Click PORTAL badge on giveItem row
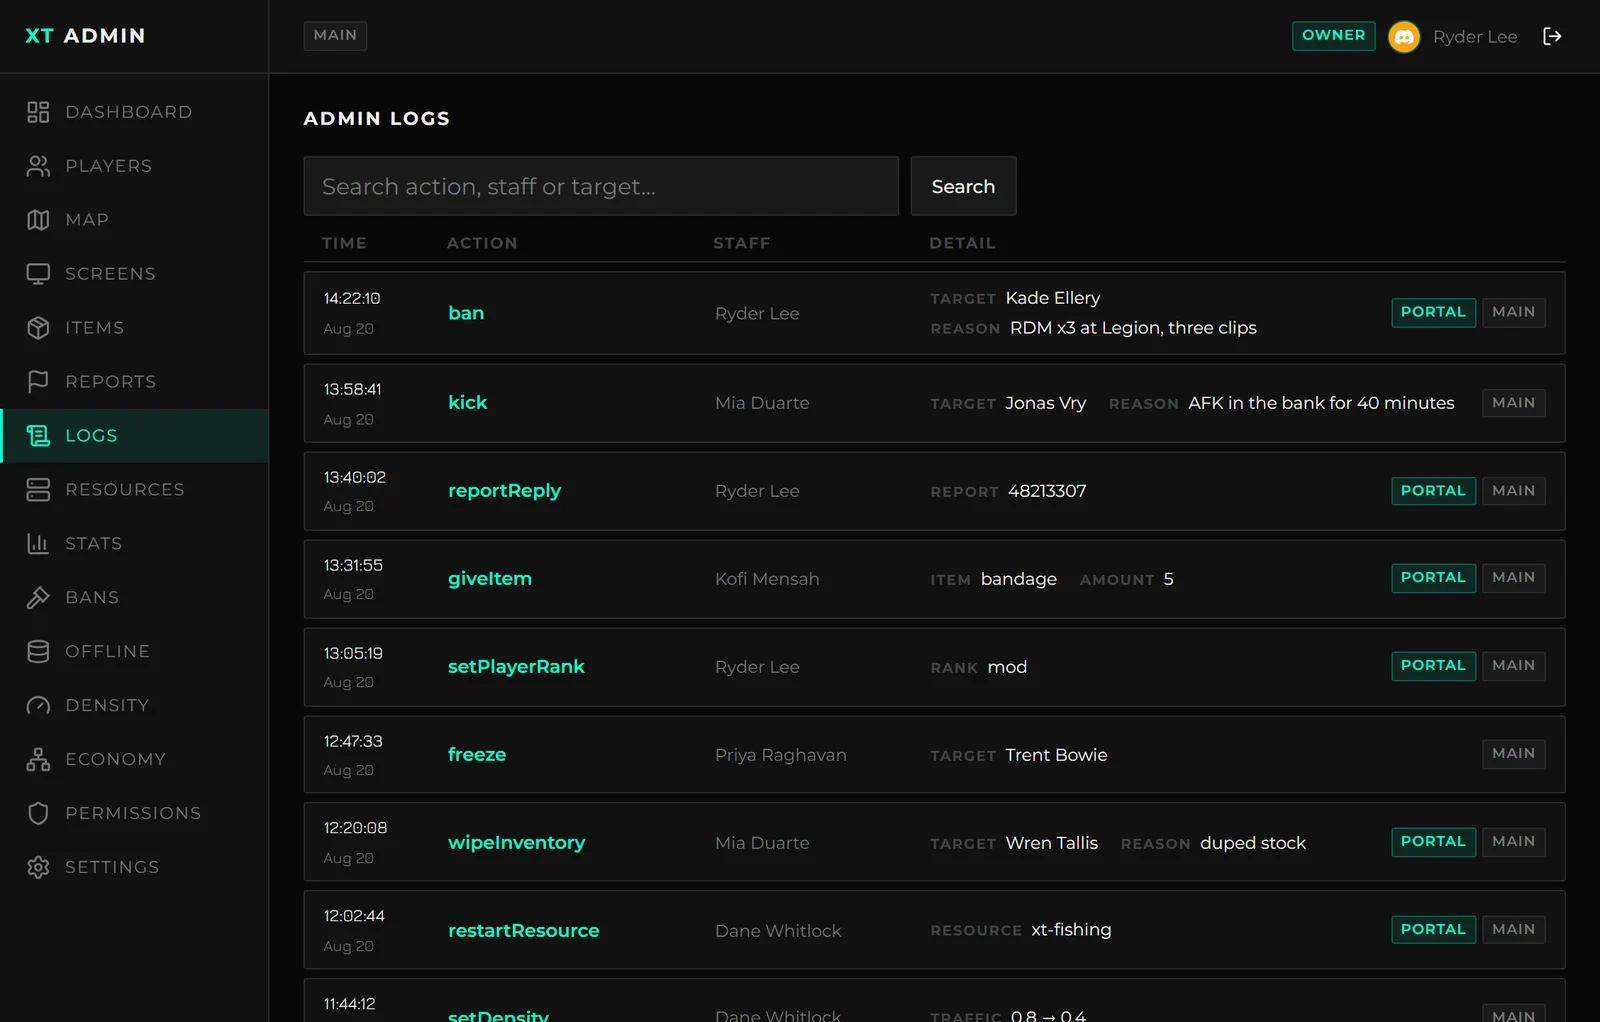The width and height of the screenshot is (1600, 1022). coord(1433,578)
